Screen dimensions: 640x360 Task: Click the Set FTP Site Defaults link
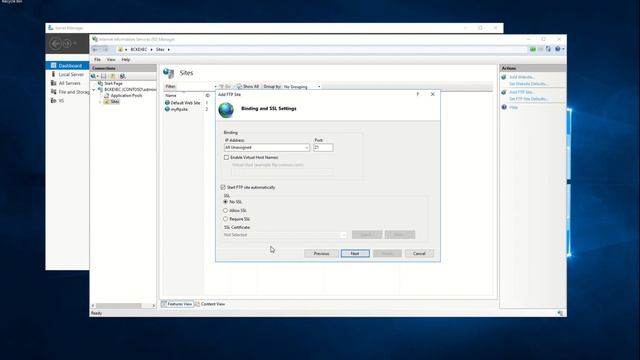pyautogui.click(x=529, y=99)
